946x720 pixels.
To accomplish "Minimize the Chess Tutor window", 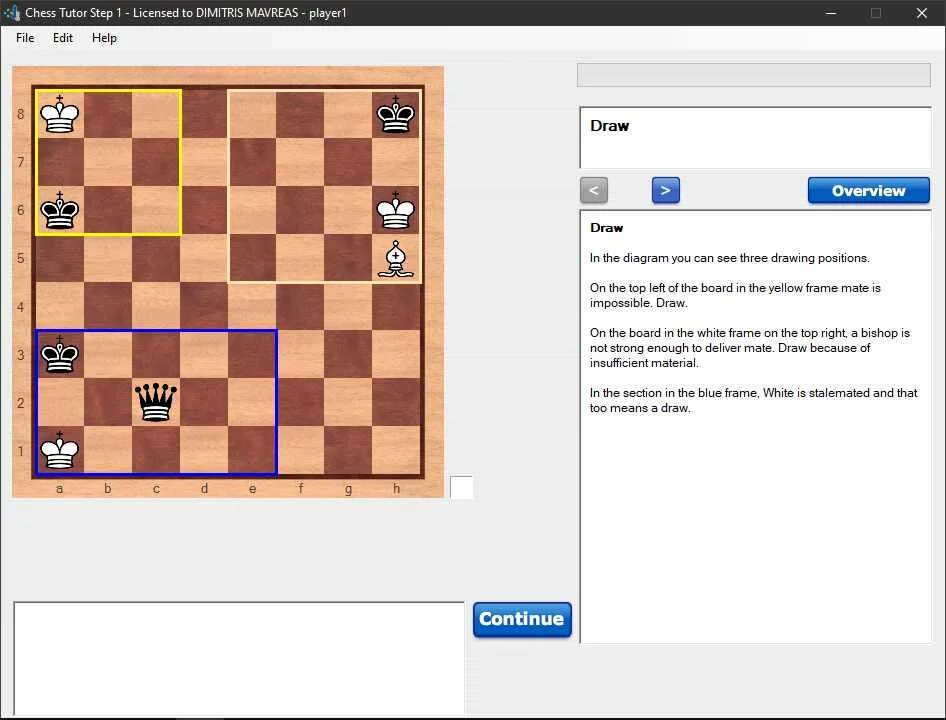I will (x=831, y=13).
